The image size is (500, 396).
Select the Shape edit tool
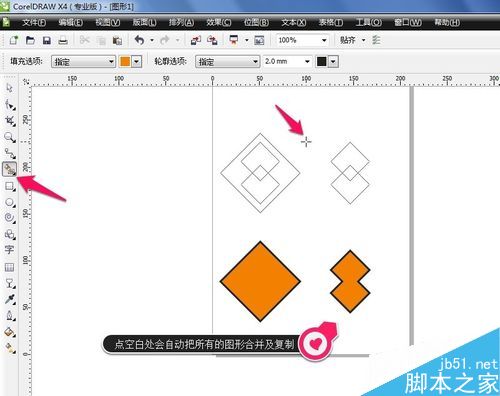[9, 105]
